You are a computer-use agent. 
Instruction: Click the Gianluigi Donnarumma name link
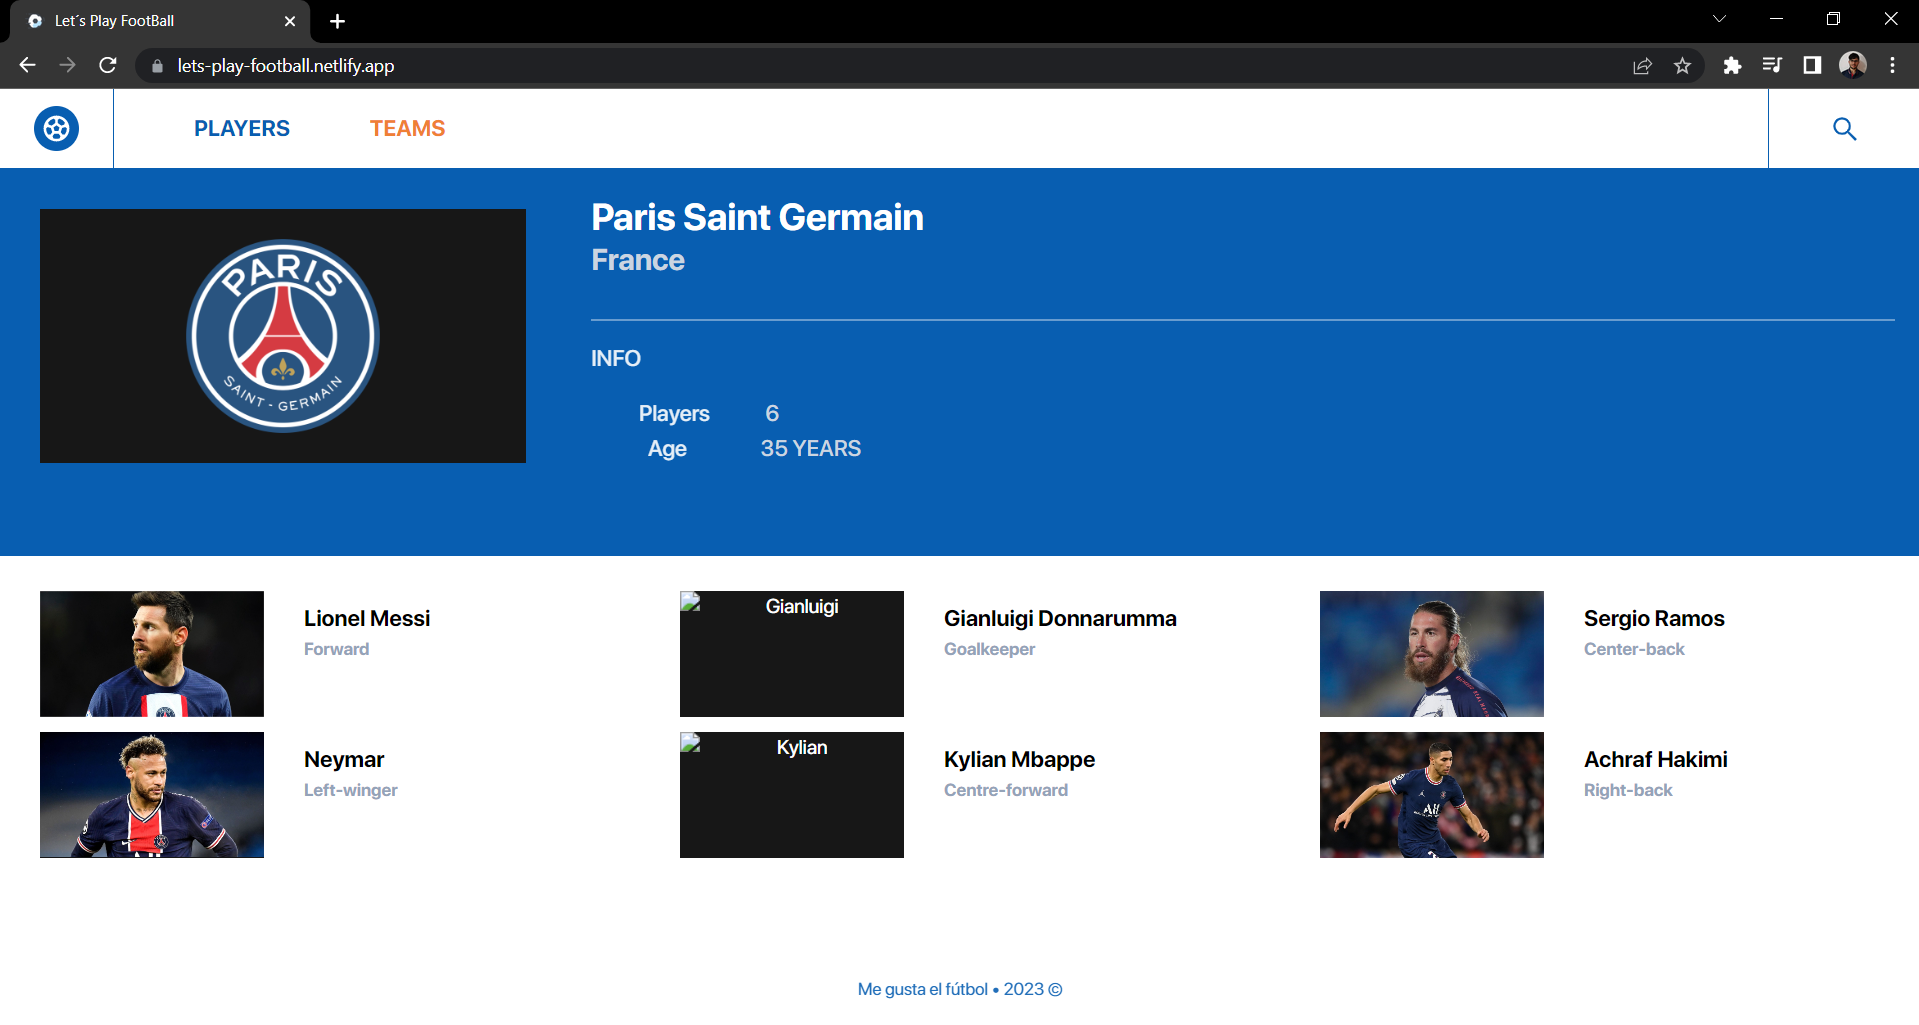(1060, 619)
